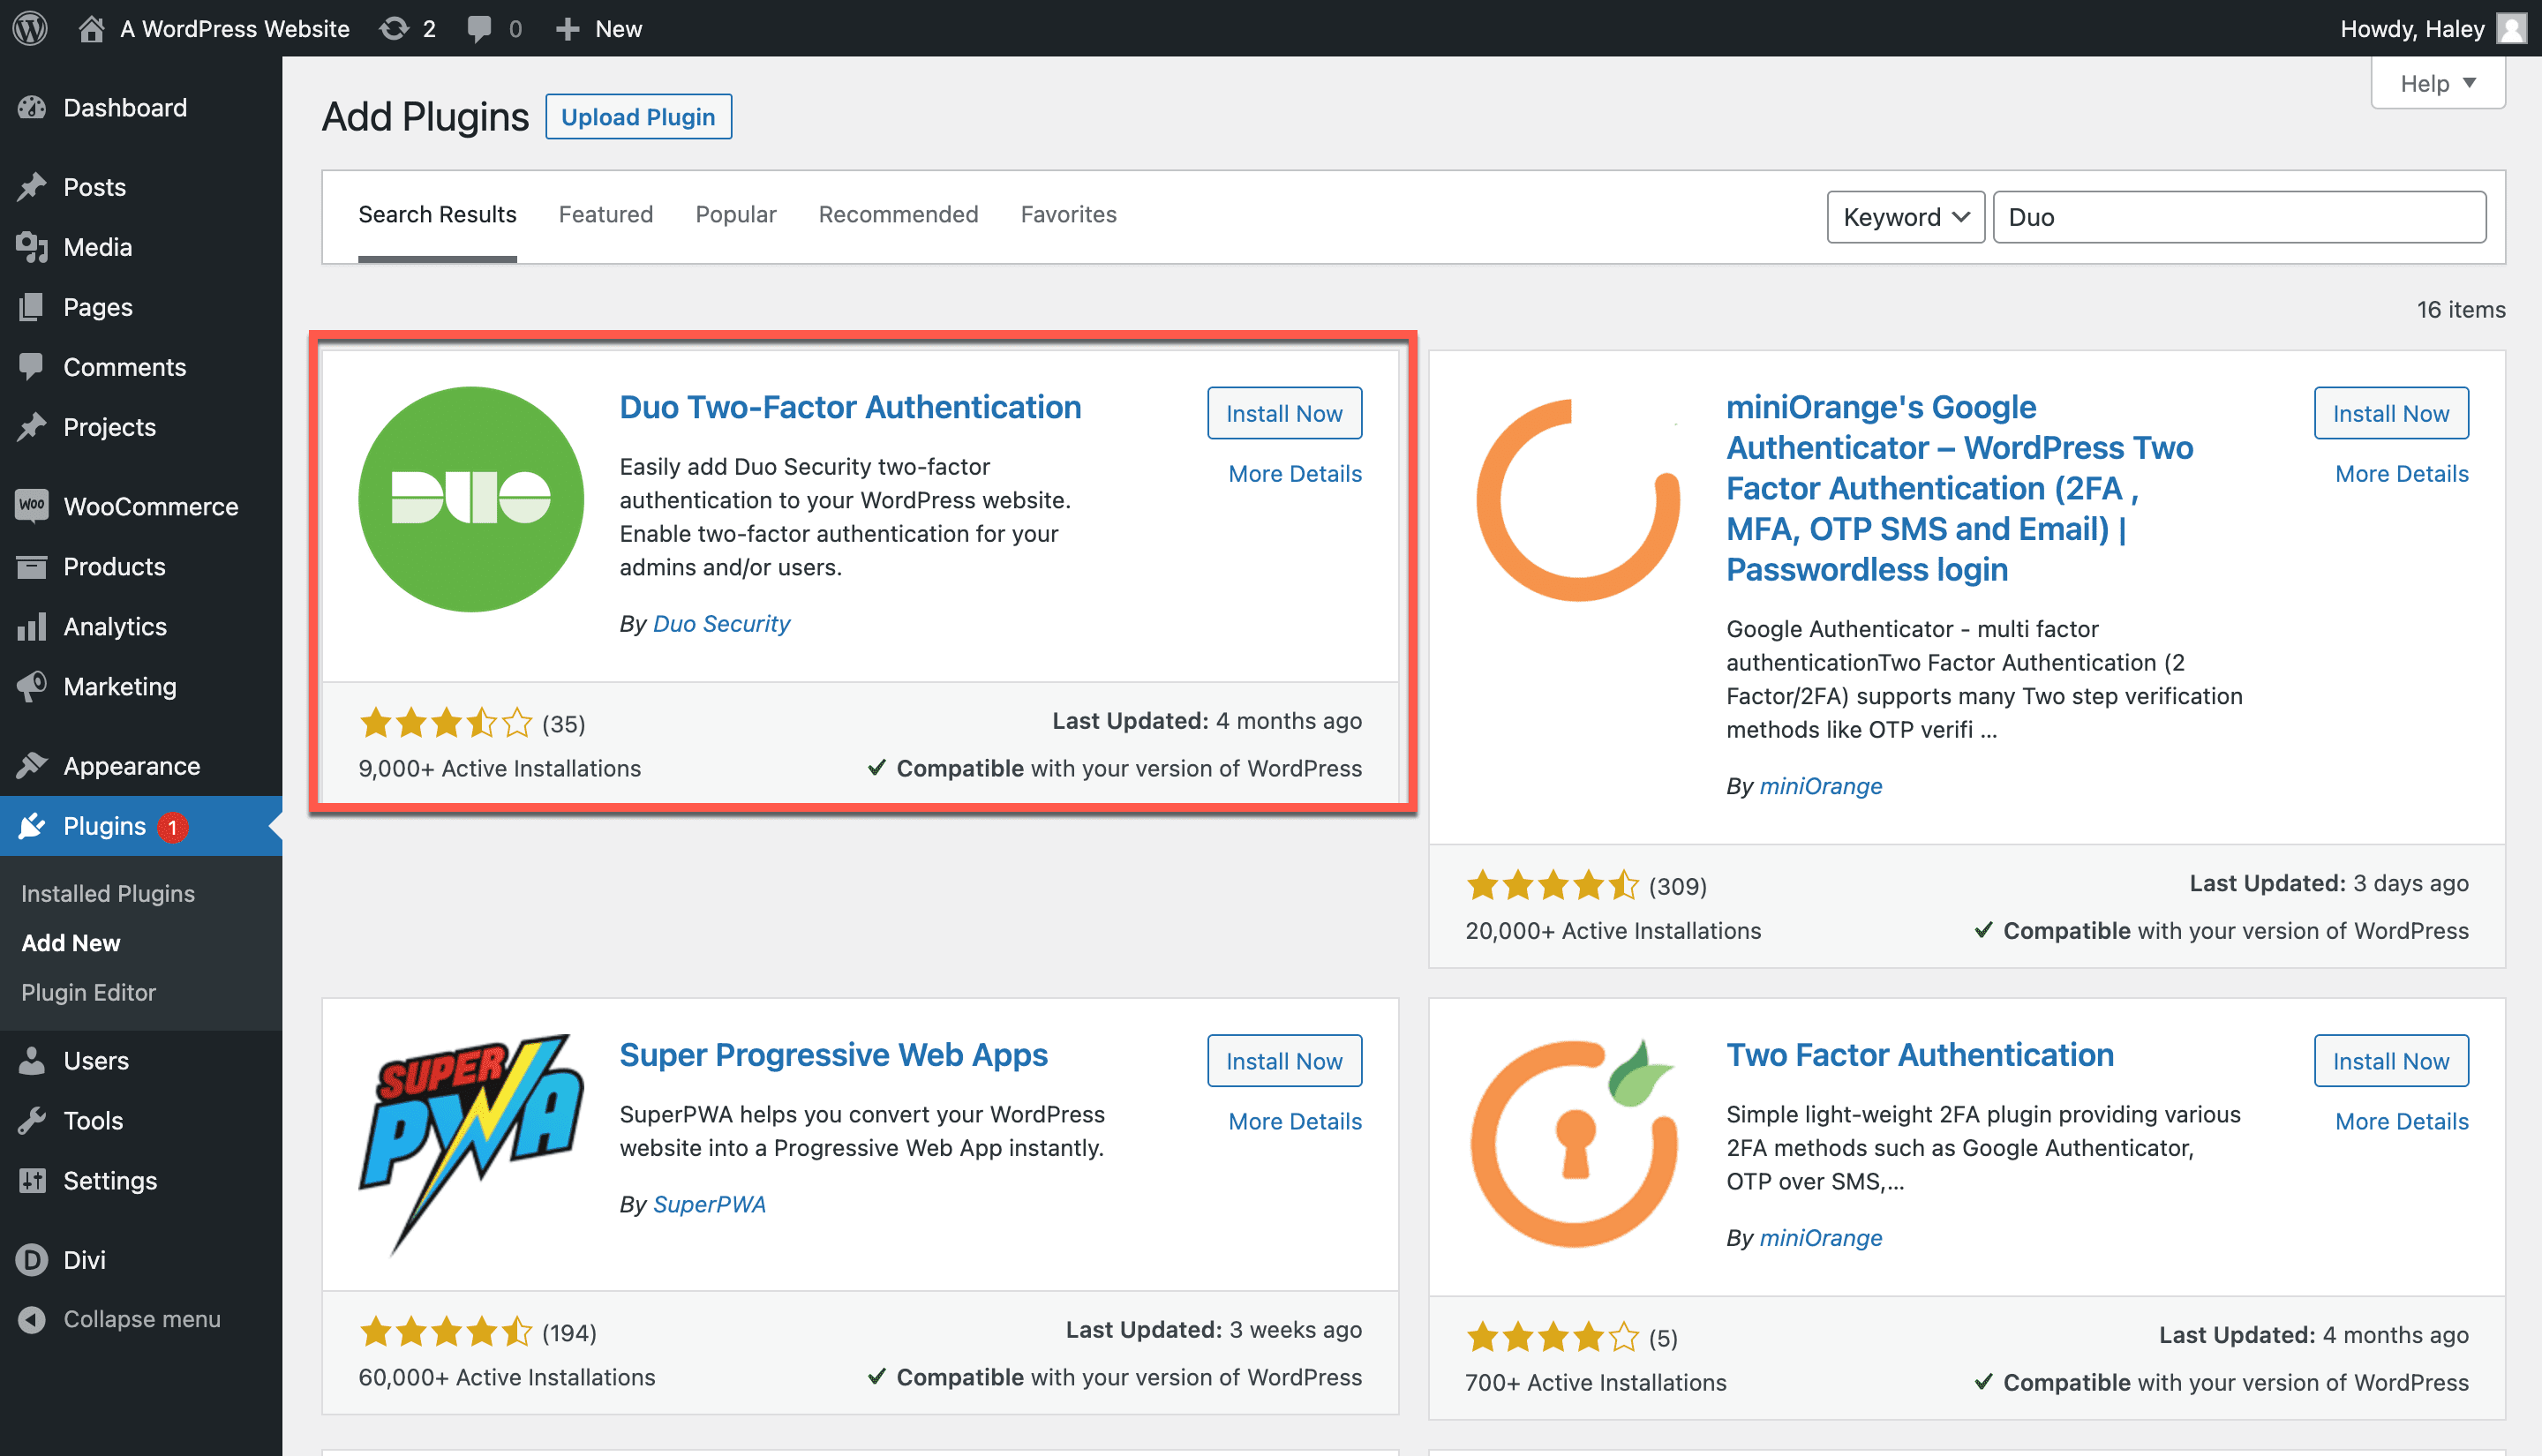
Task: Open the Keyword search type dropdown
Action: click(x=1904, y=217)
